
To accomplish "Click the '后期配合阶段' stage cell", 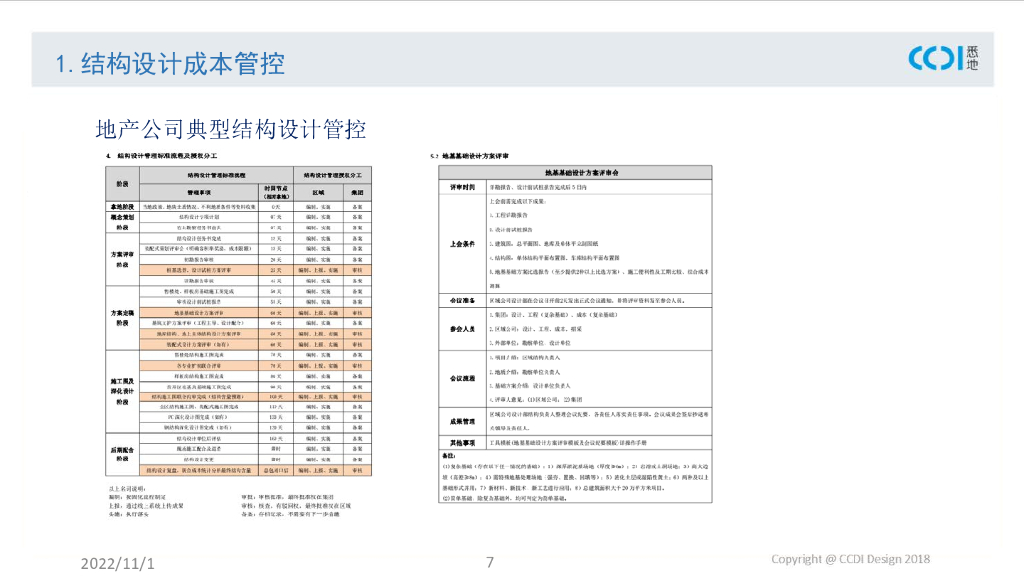I will [x=122, y=454].
